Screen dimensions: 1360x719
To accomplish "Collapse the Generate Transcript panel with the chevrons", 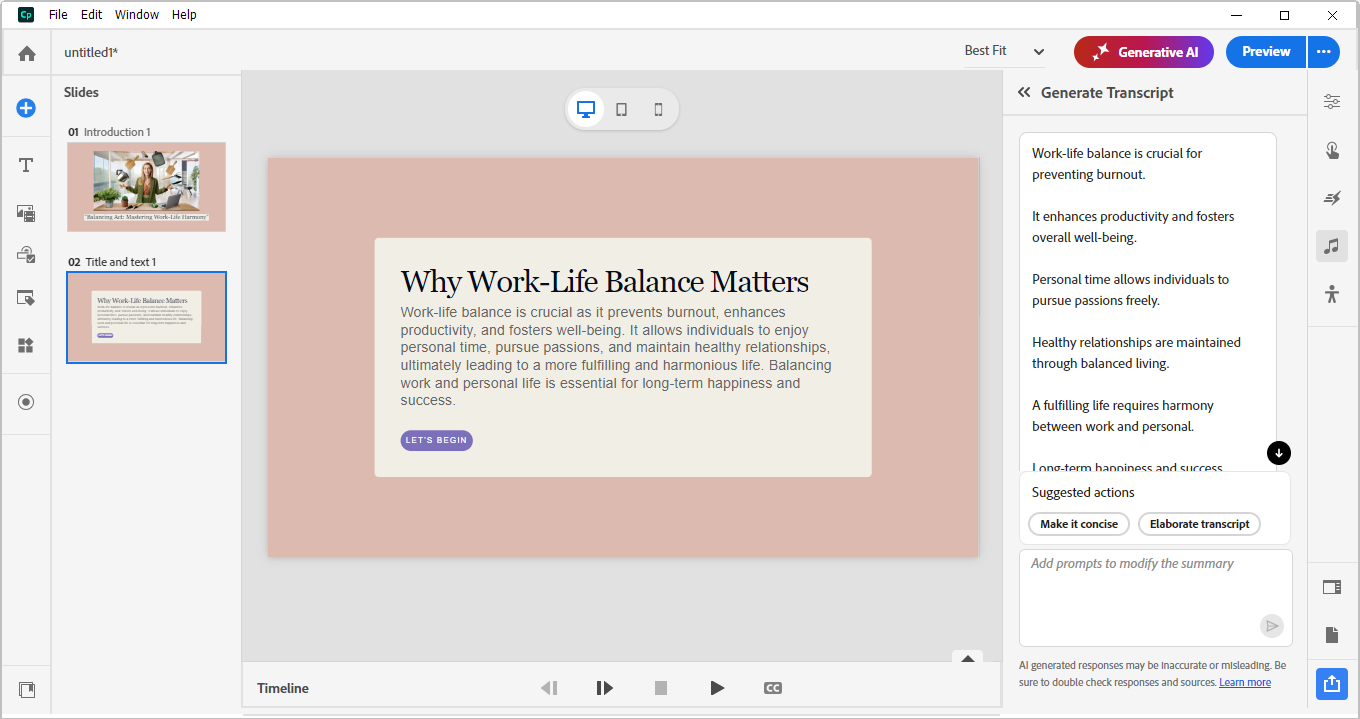I will point(1023,92).
